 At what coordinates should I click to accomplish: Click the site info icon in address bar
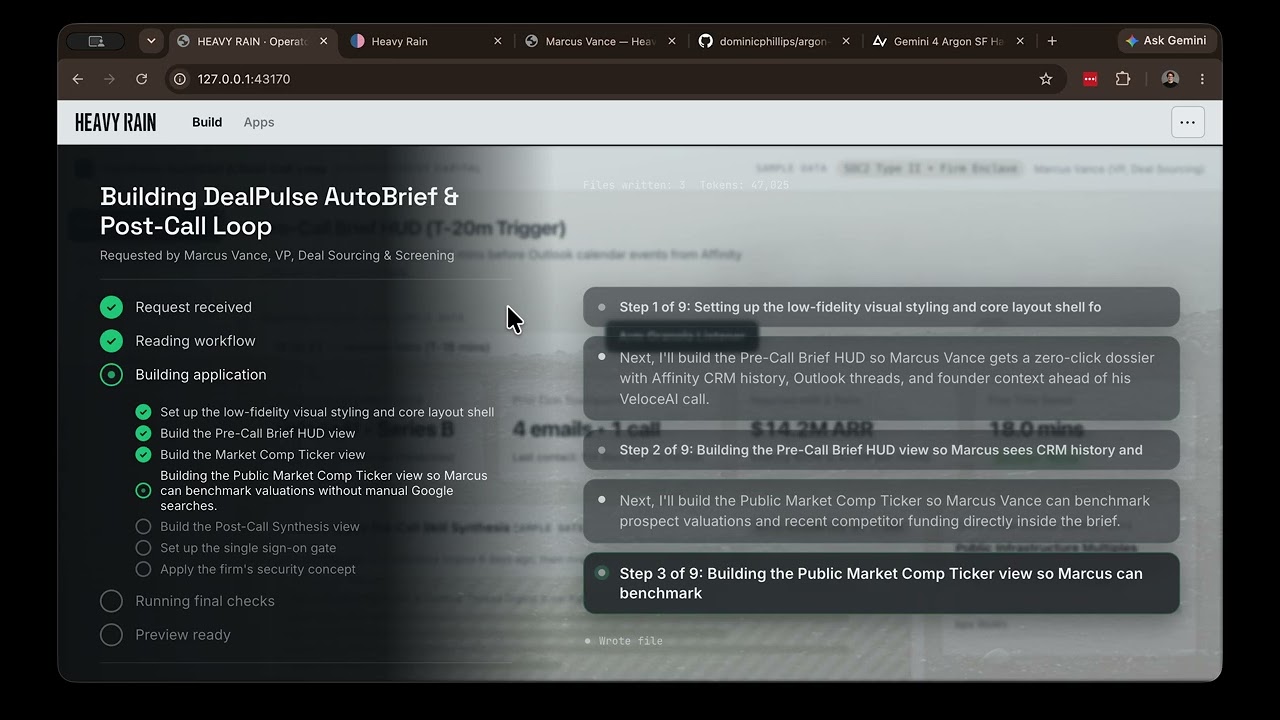179,79
